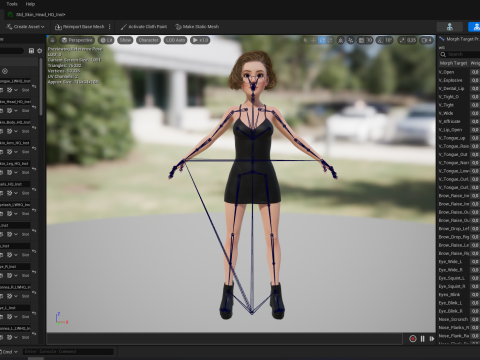Select the V_Affricate morph target
480x360 pixels.
449,121
